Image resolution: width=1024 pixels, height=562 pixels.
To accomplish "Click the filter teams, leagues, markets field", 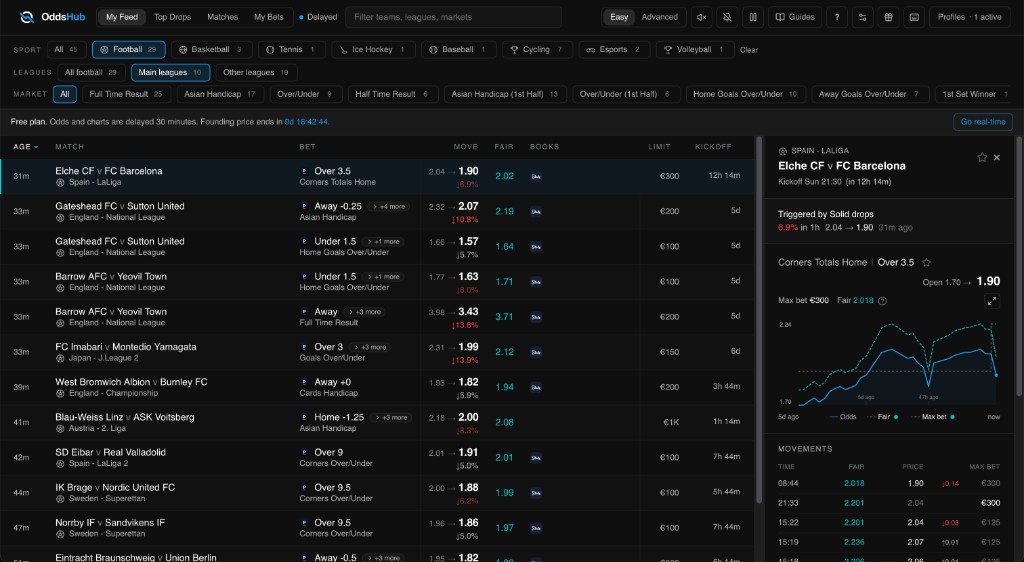I will tap(453, 17).
